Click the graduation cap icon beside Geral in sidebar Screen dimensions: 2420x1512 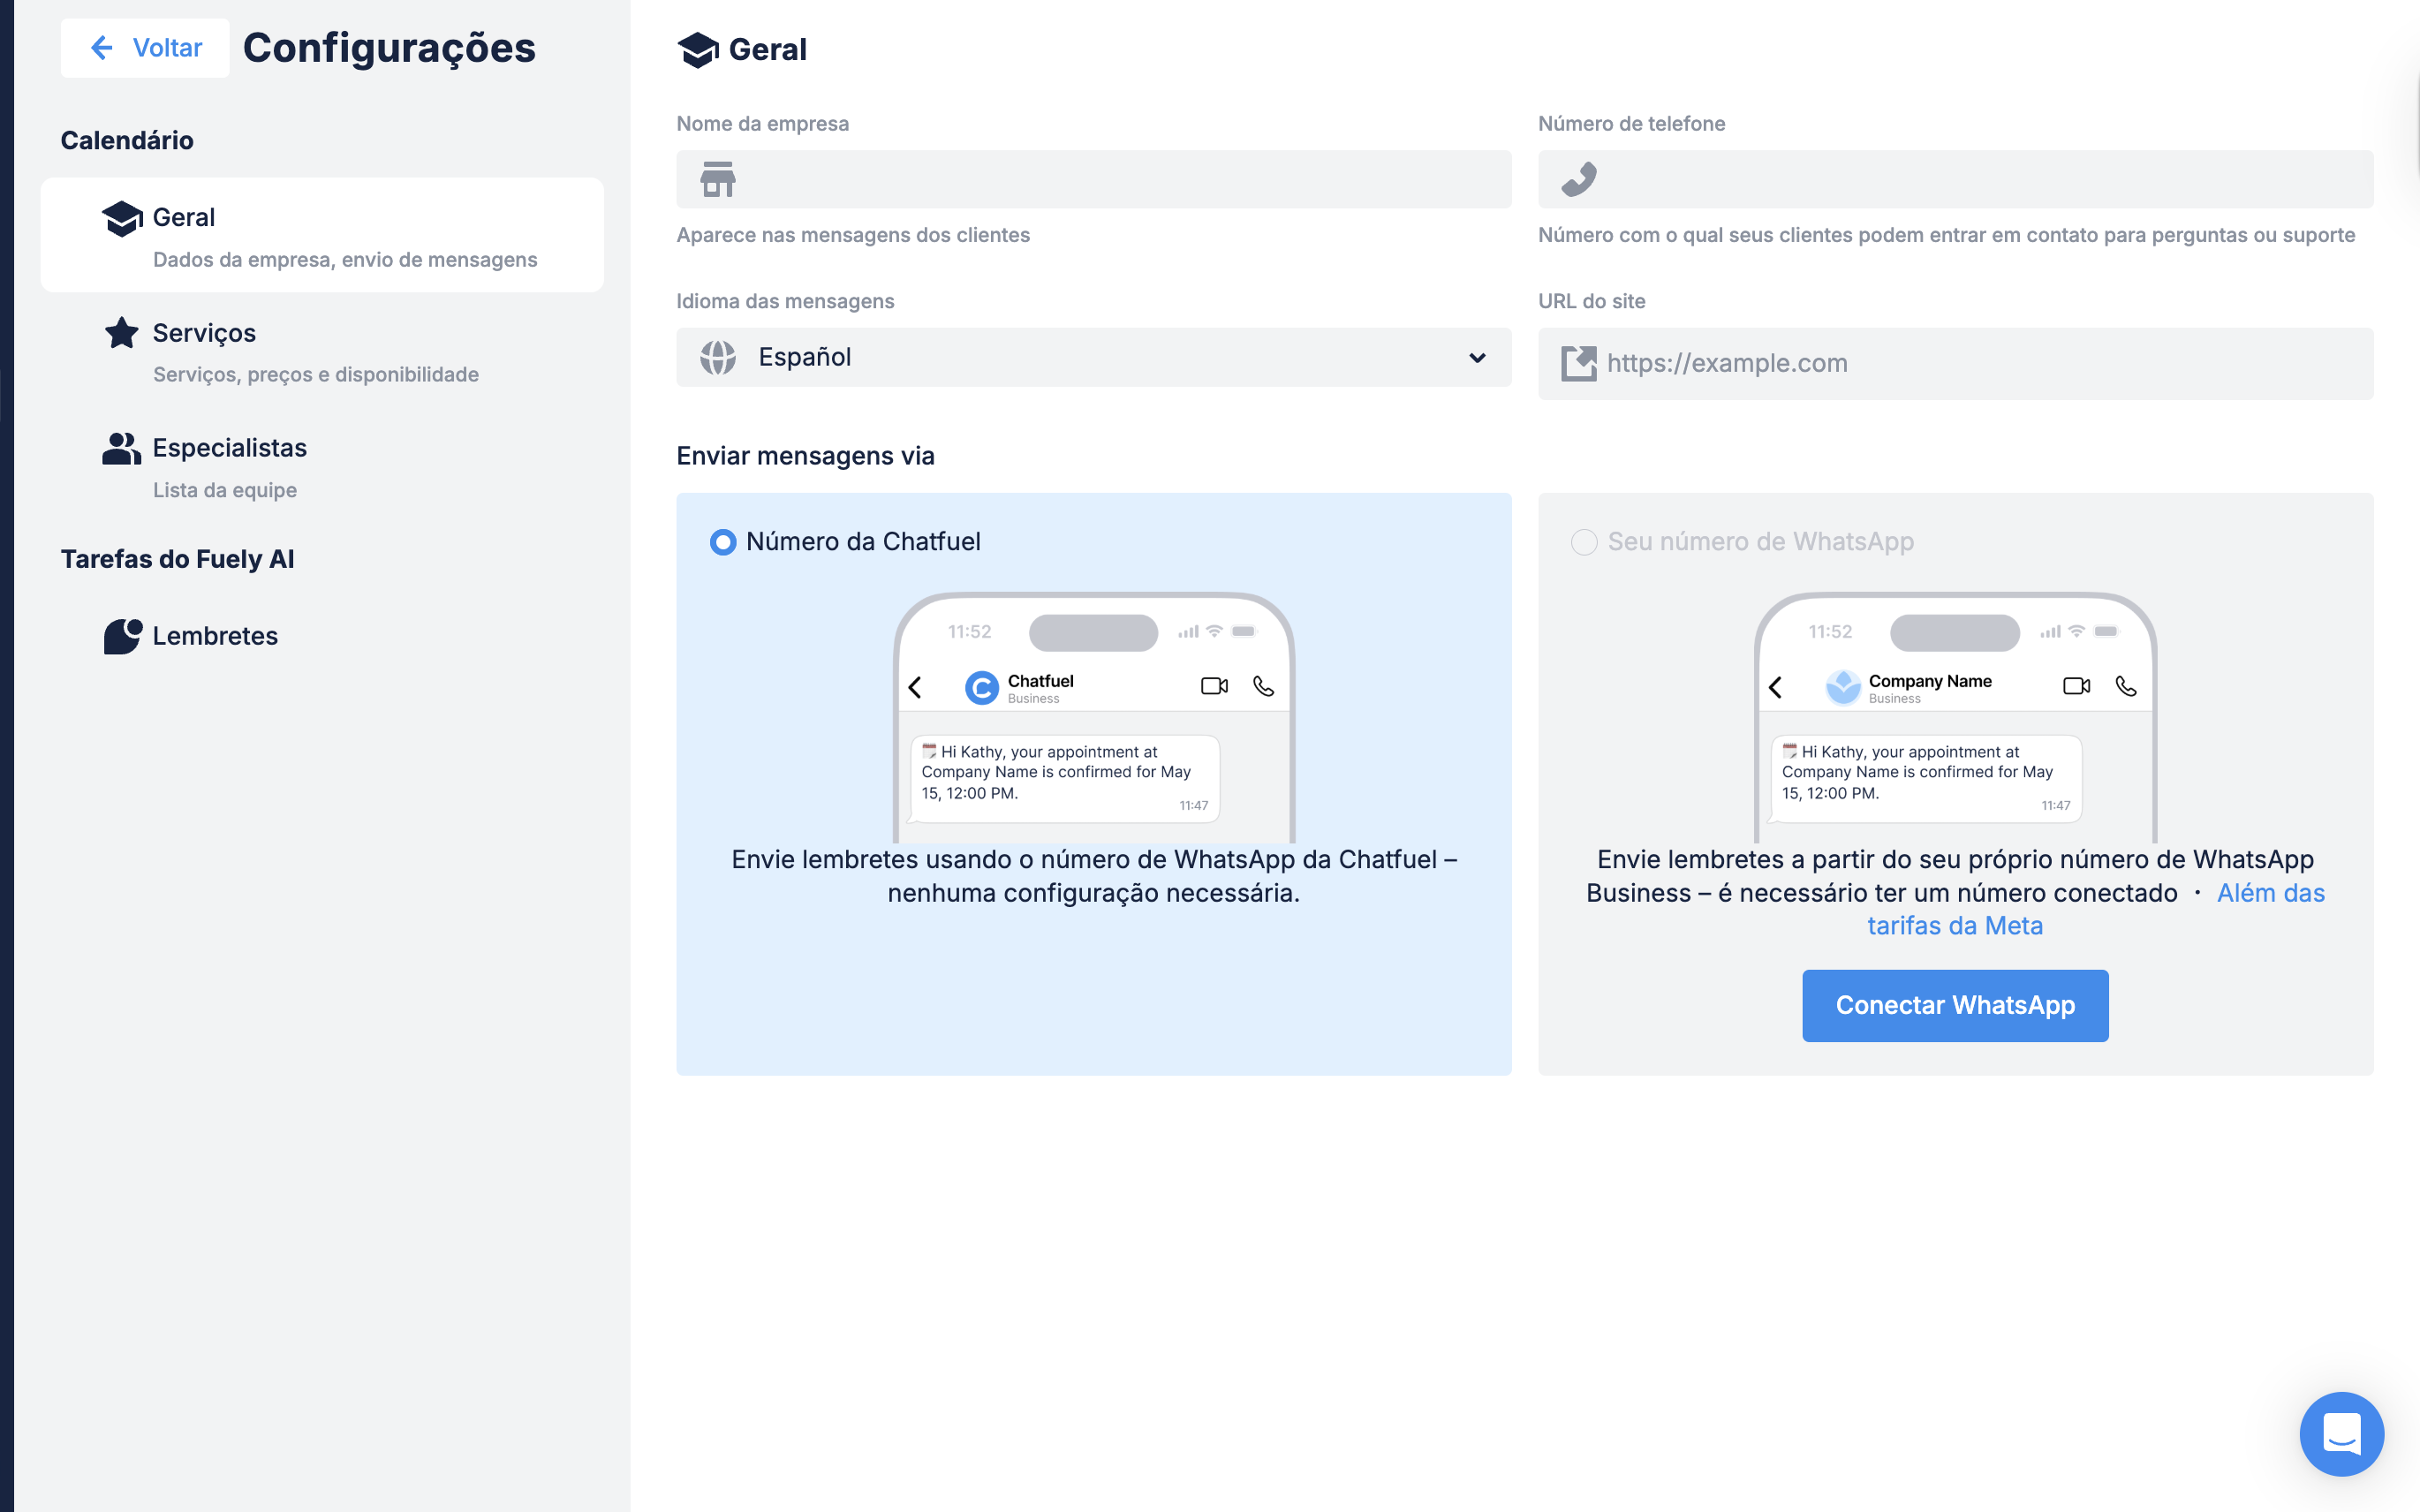122,218
